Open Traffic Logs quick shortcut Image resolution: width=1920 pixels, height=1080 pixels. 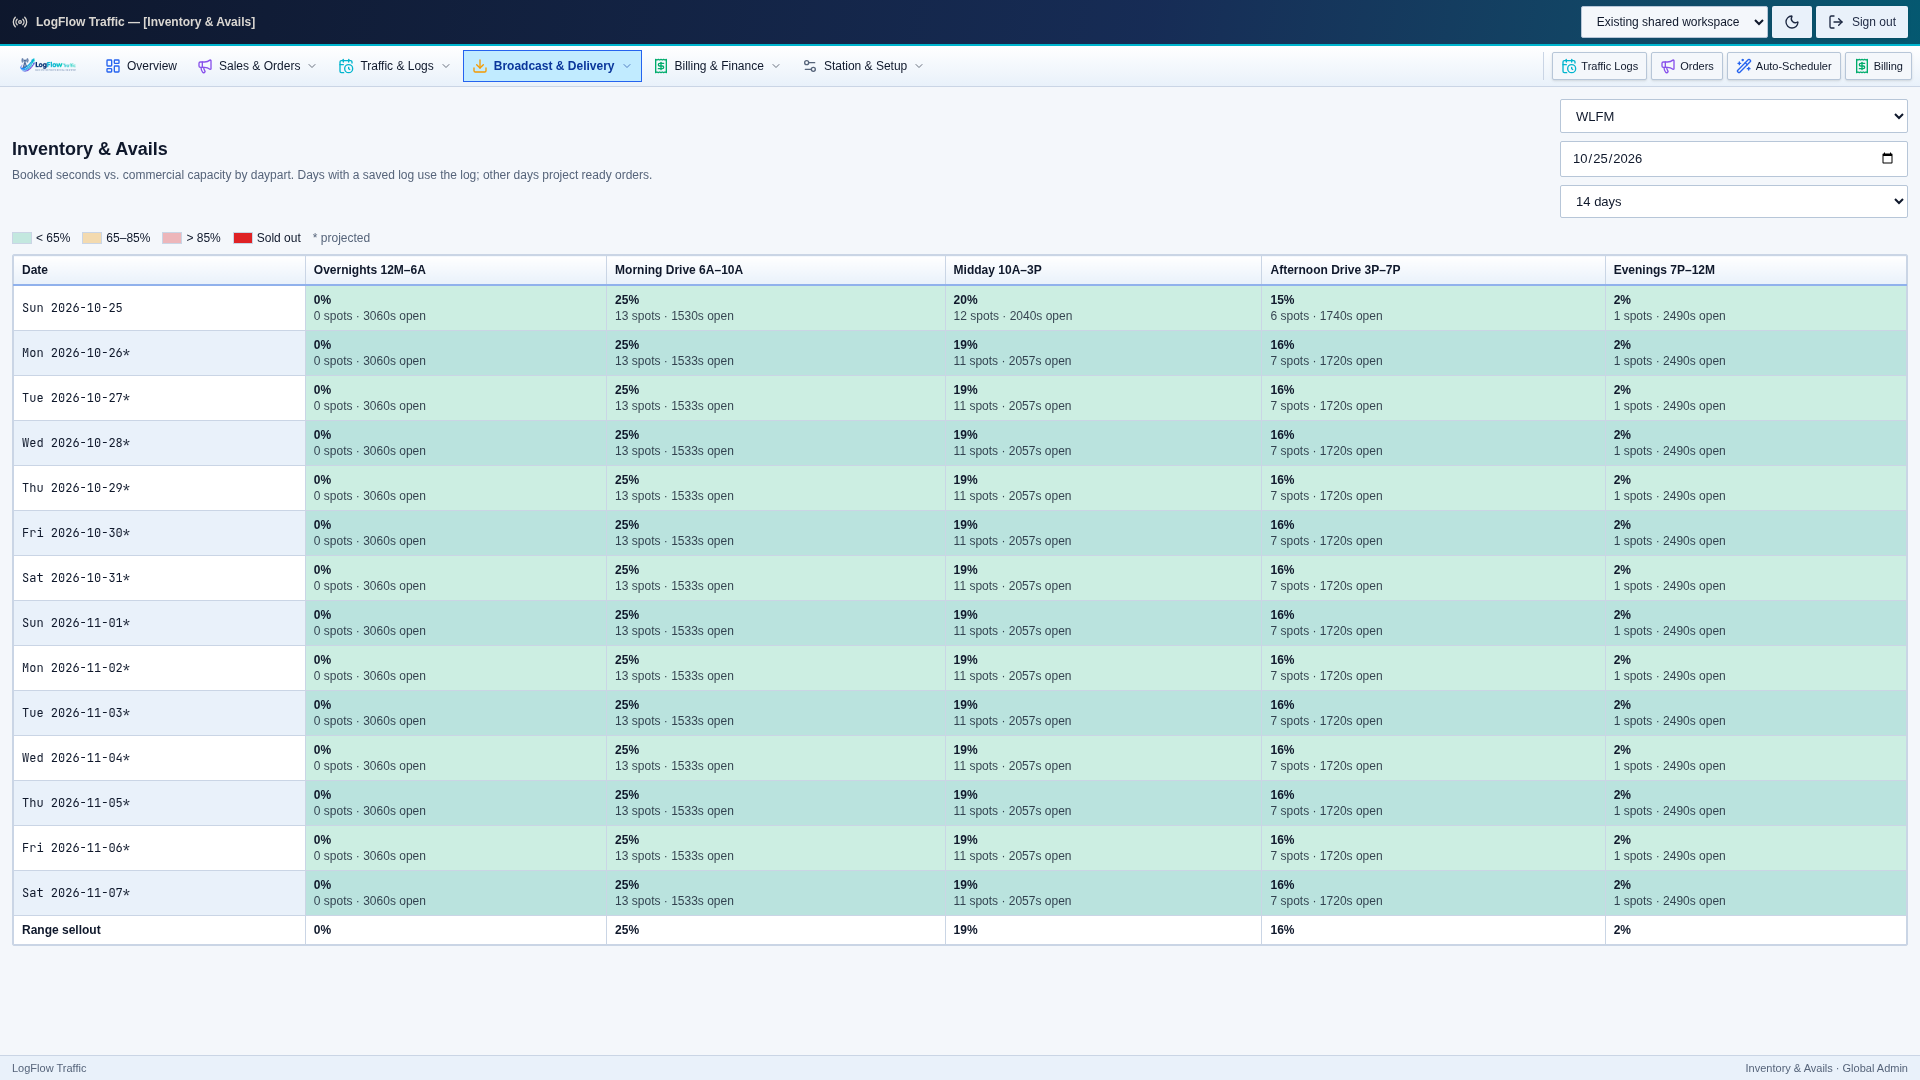click(x=1599, y=66)
